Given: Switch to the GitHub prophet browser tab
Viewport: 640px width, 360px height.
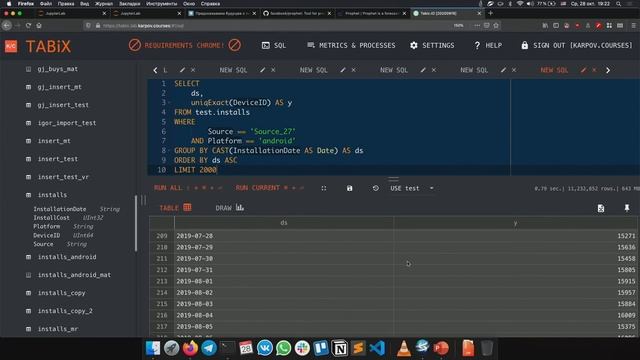Looking at the screenshot, I should 297,13.
